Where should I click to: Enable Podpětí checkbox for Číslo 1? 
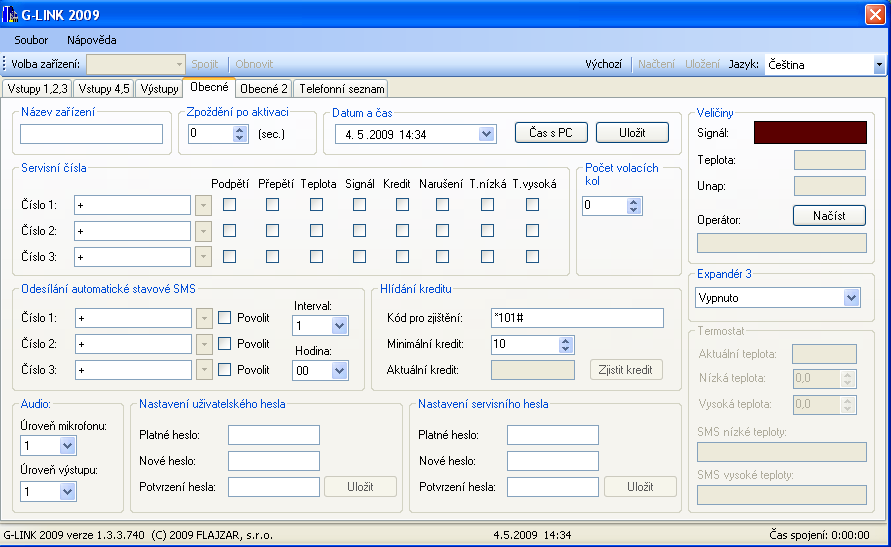[230, 204]
